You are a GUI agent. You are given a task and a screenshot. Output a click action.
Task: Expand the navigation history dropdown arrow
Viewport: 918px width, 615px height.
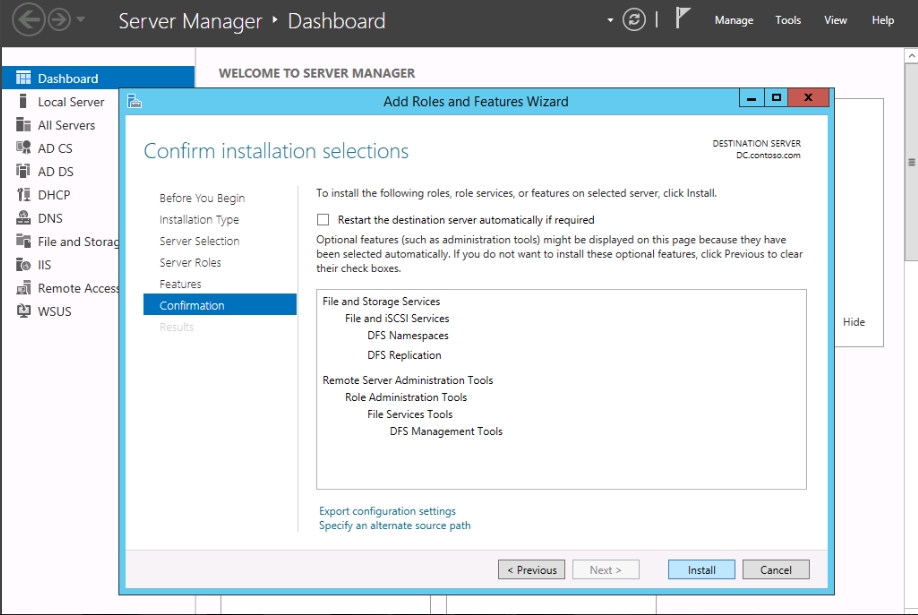point(81,20)
